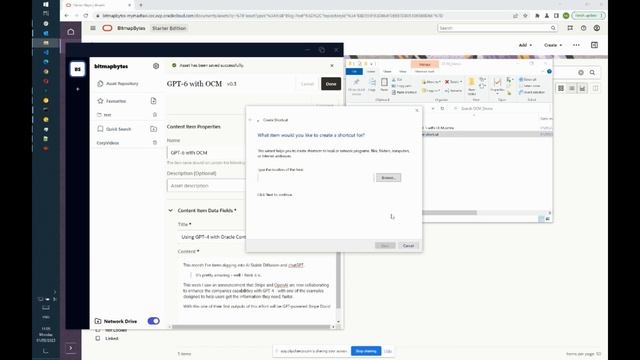This screenshot has width=640, height=360.
Task: Click Invert selection in Explorer ribbon
Action: click(x=532, y=92)
